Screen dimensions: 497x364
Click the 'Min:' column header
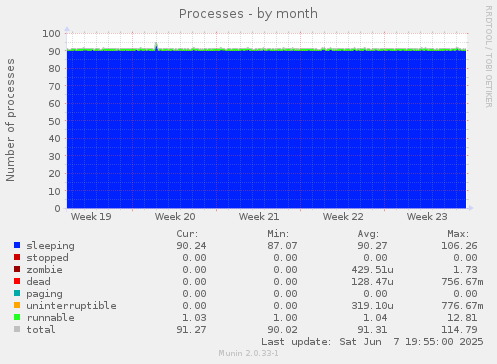278,234
